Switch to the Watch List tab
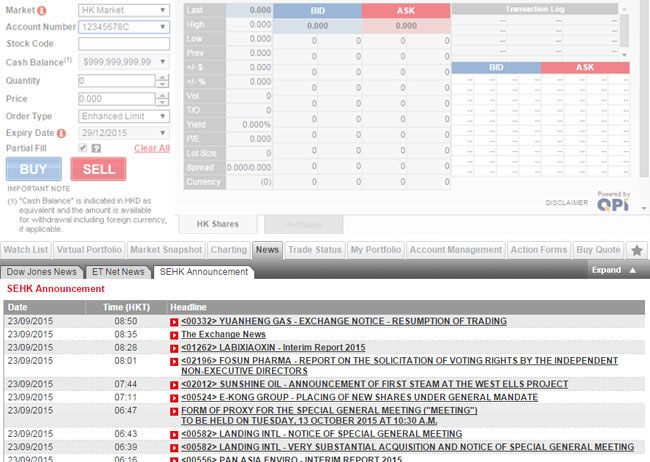 click(x=26, y=250)
